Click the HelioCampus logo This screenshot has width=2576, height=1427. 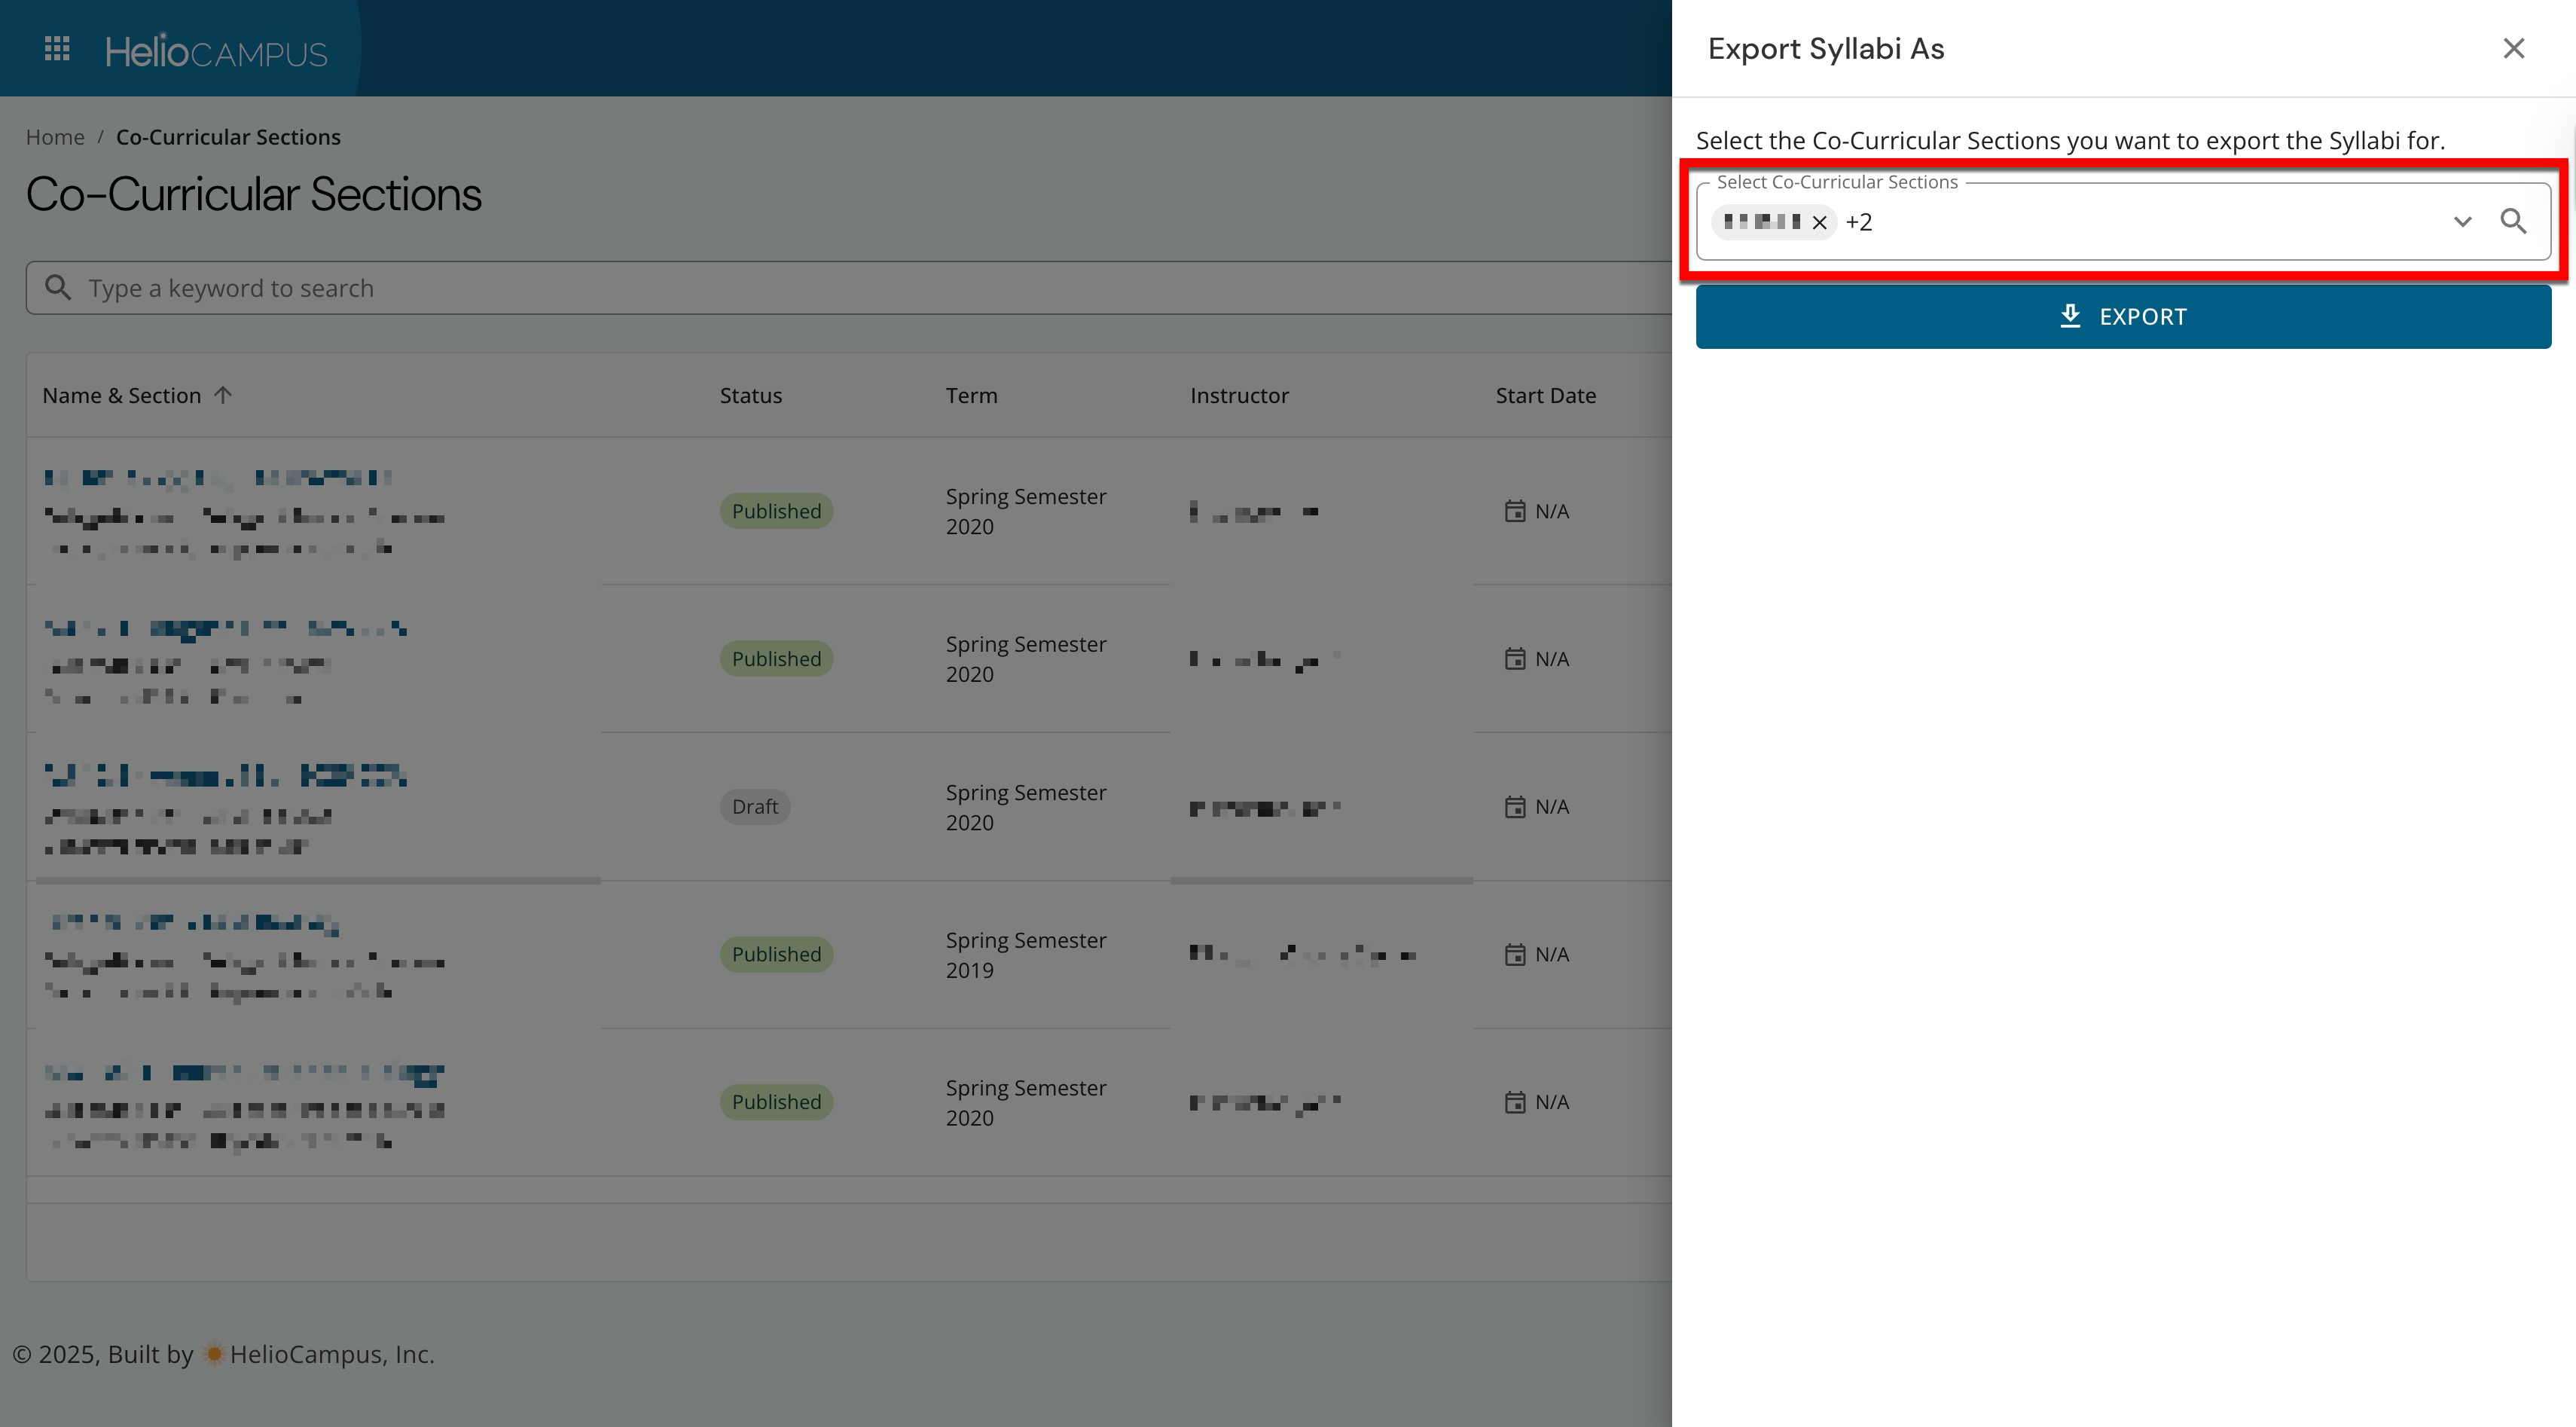pos(216,51)
